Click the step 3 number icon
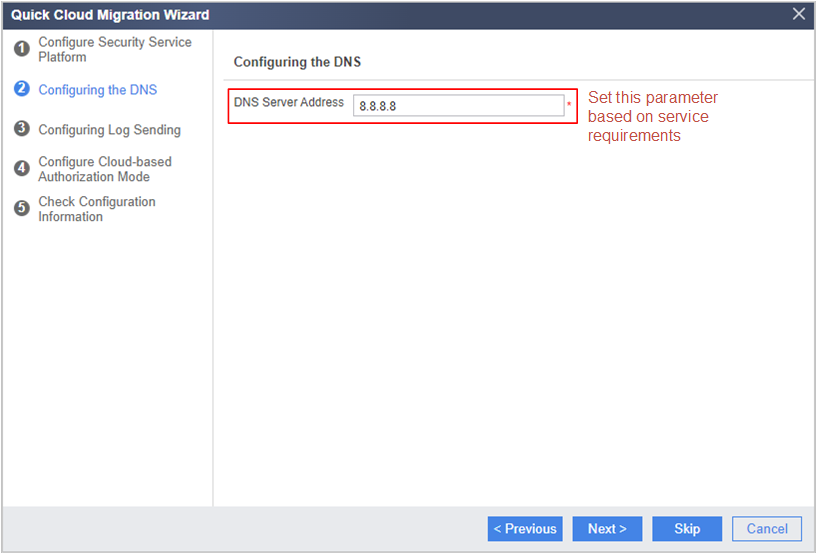 [x=21, y=128]
